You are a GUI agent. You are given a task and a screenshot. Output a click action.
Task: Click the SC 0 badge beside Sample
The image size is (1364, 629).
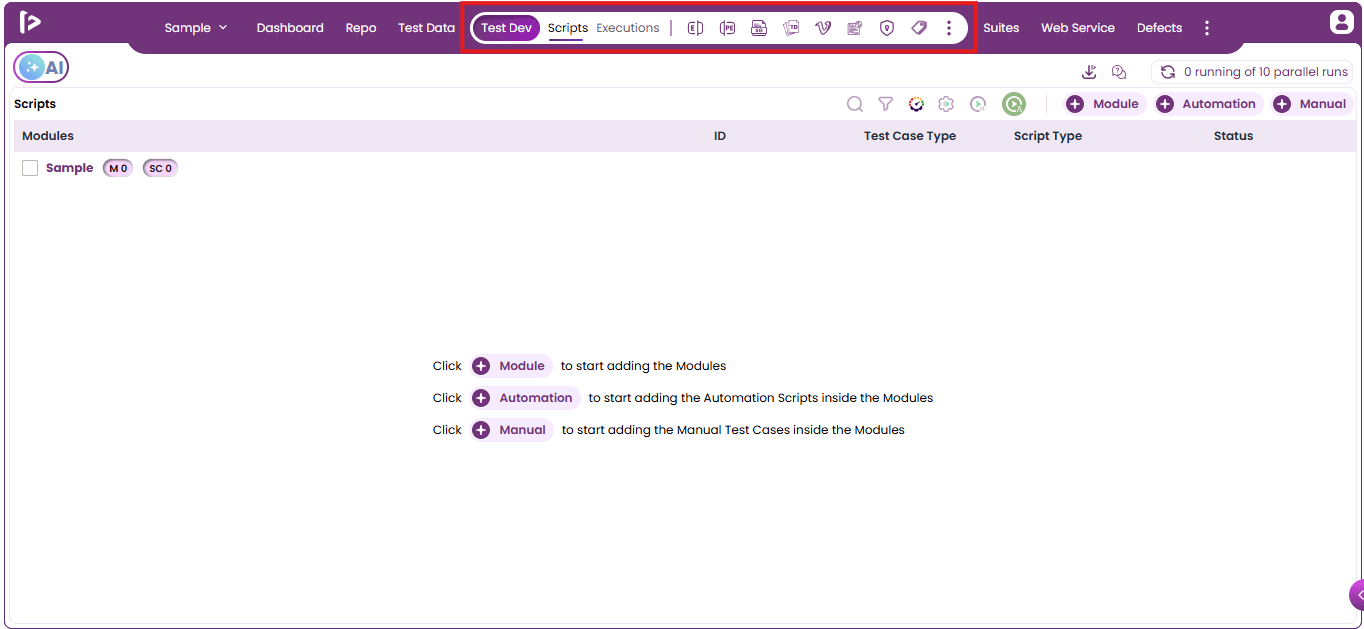160,168
